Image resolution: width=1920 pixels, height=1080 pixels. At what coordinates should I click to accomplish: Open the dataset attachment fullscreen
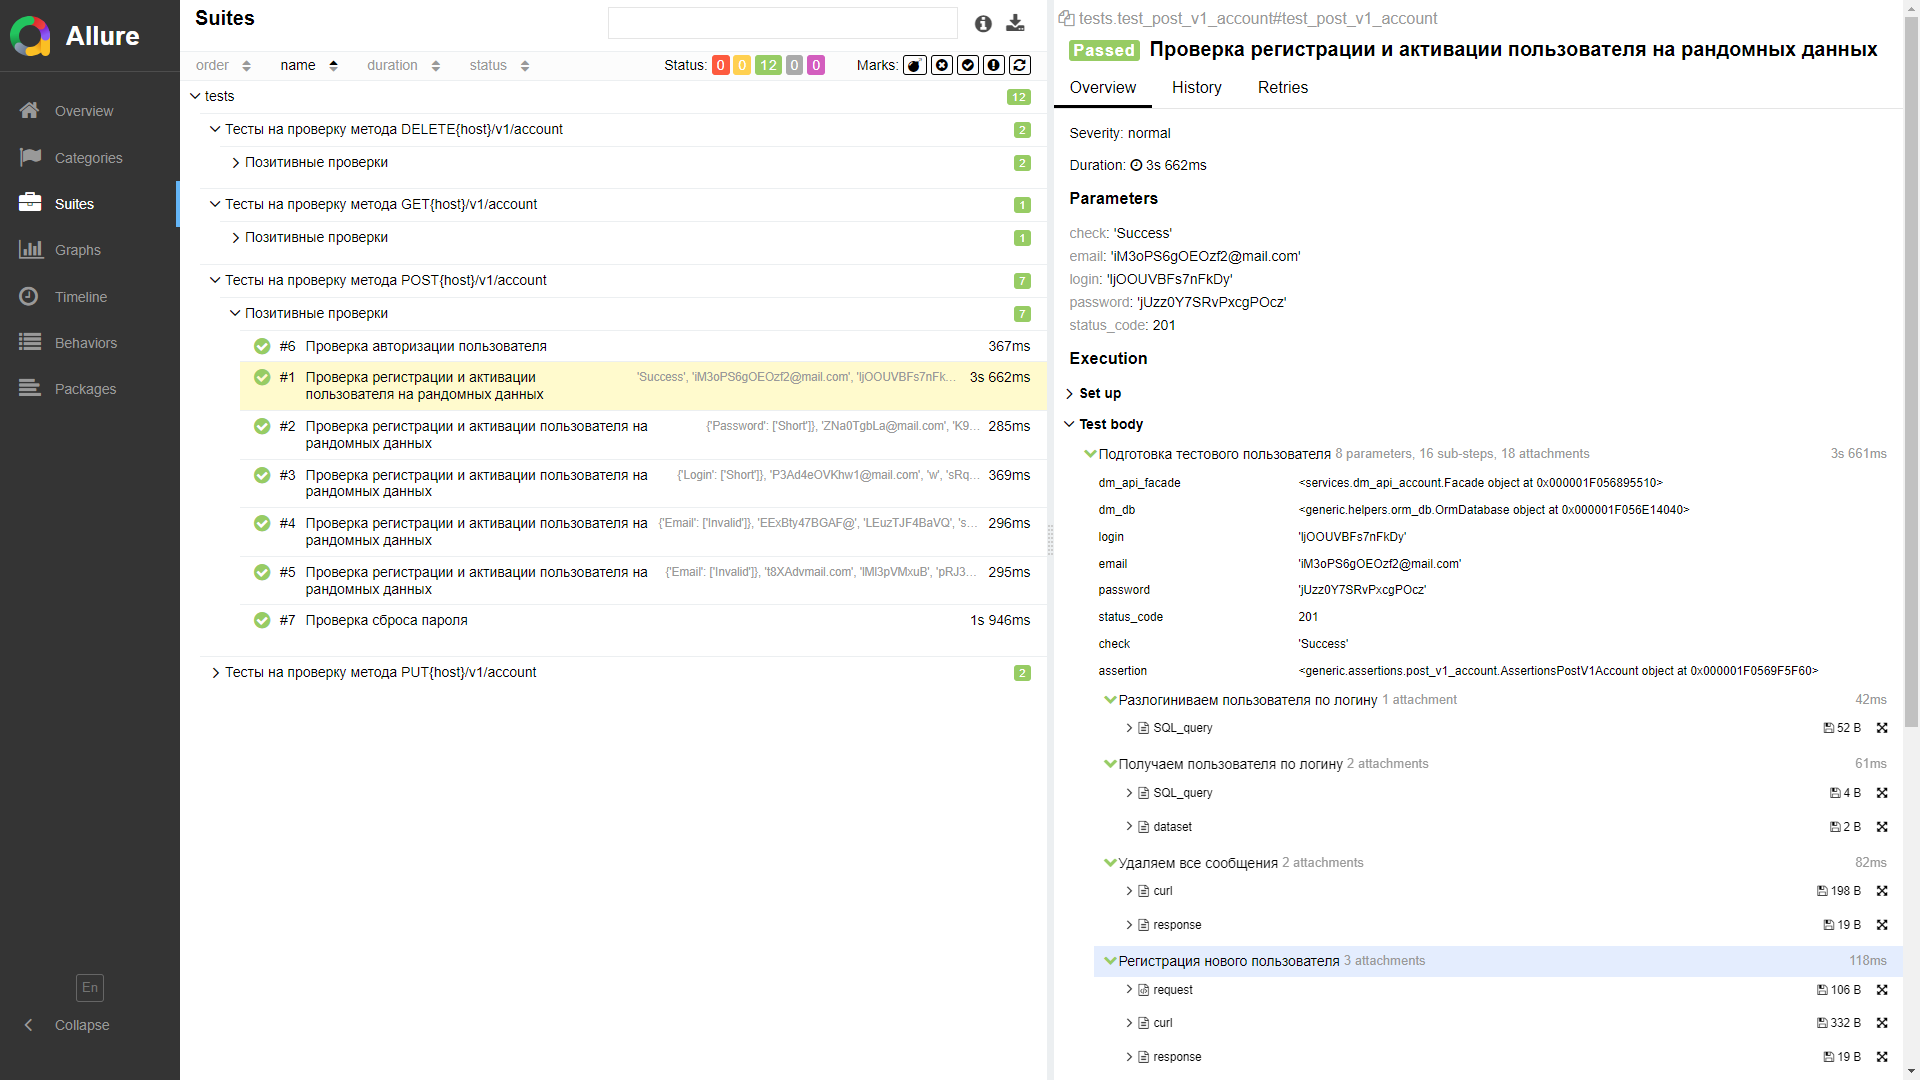point(1882,827)
